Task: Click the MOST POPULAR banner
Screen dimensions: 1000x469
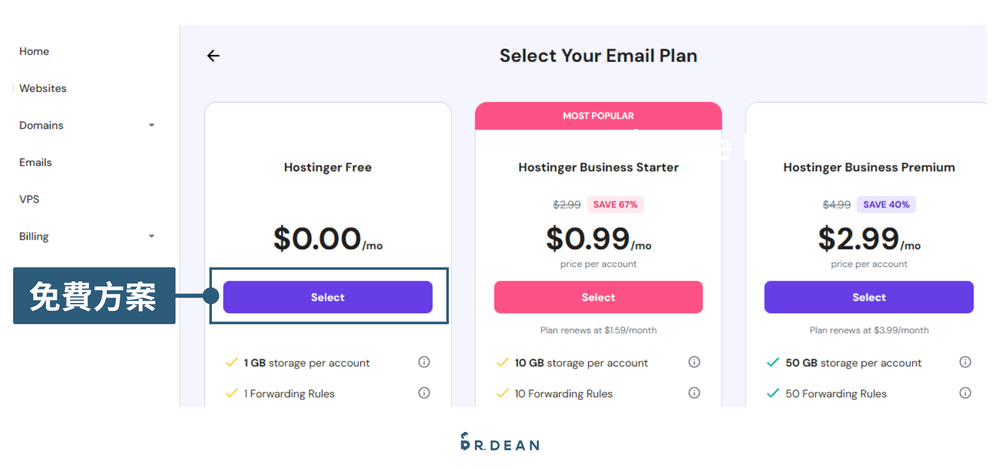Action: click(598, 116)
